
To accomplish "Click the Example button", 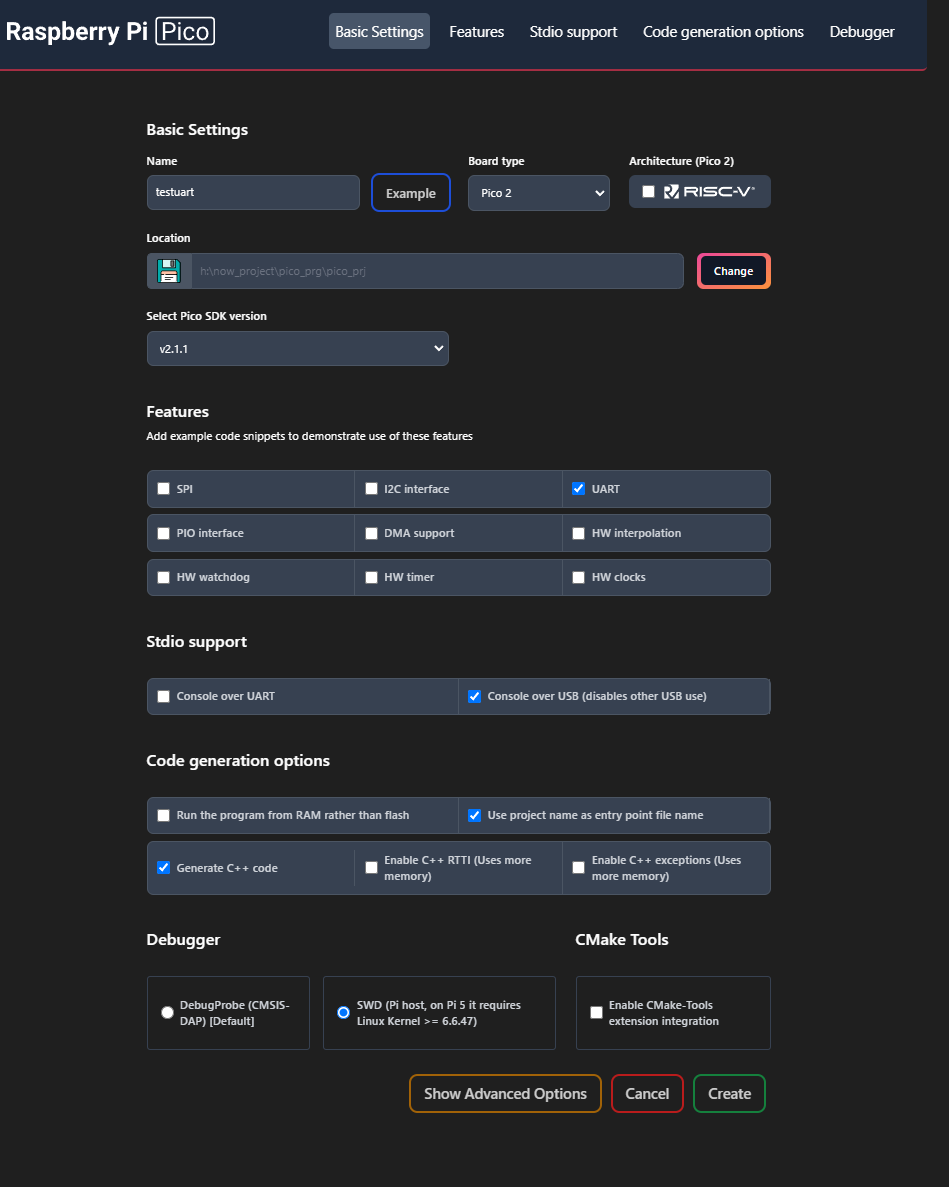I will pyautogui.click(x=411, y=193).
